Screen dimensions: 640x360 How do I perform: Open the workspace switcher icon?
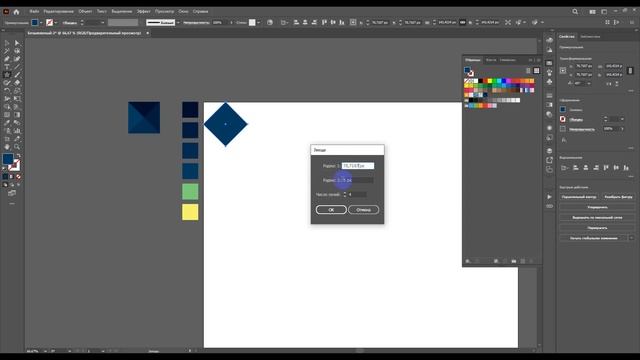click(604, 11)
